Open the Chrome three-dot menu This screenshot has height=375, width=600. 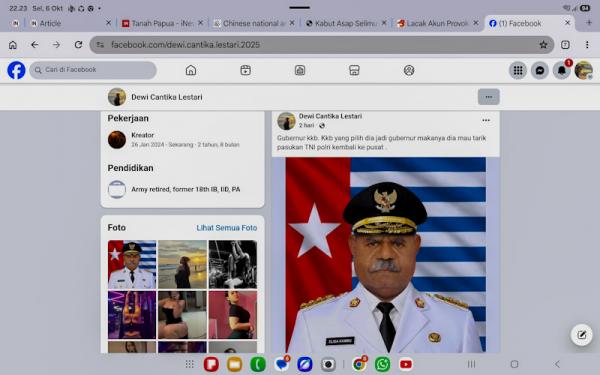[x=587, y=45]
